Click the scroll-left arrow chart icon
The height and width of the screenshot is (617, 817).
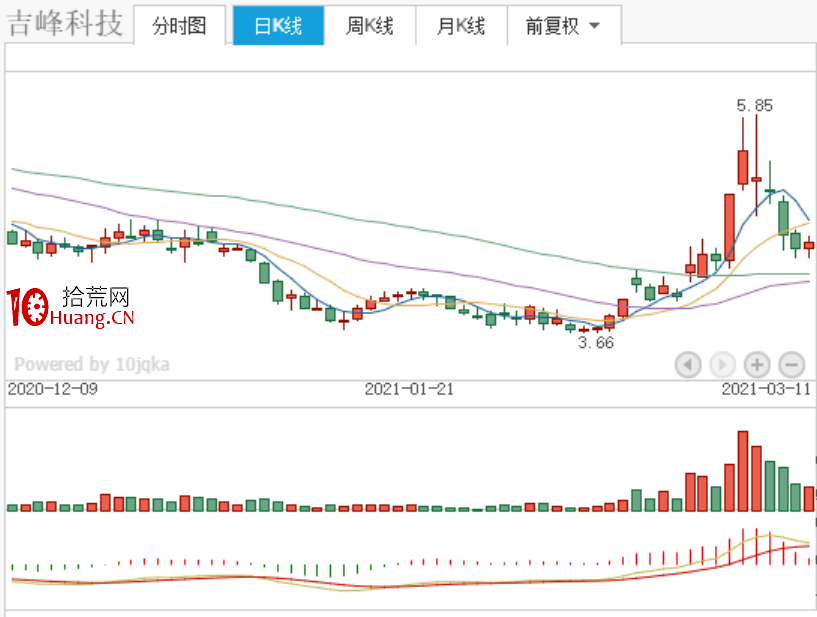click(688, 364)
